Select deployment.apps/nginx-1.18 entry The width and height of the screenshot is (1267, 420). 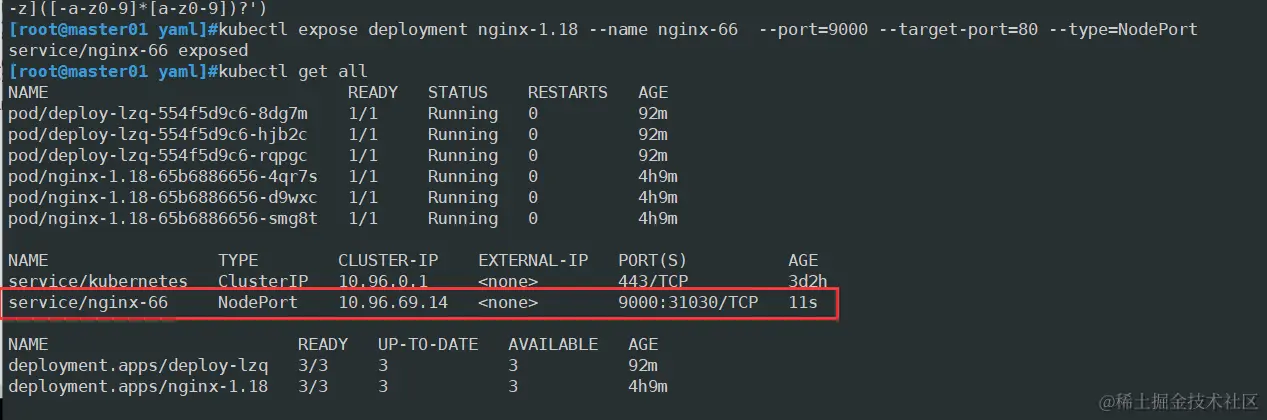pyautogui.click(x=138, y=386)
